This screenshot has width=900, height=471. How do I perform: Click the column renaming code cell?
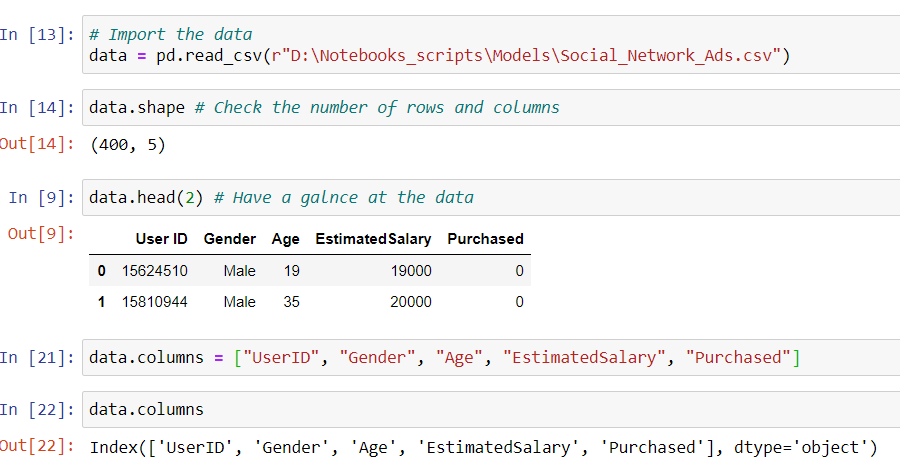(x=490, y=357)
